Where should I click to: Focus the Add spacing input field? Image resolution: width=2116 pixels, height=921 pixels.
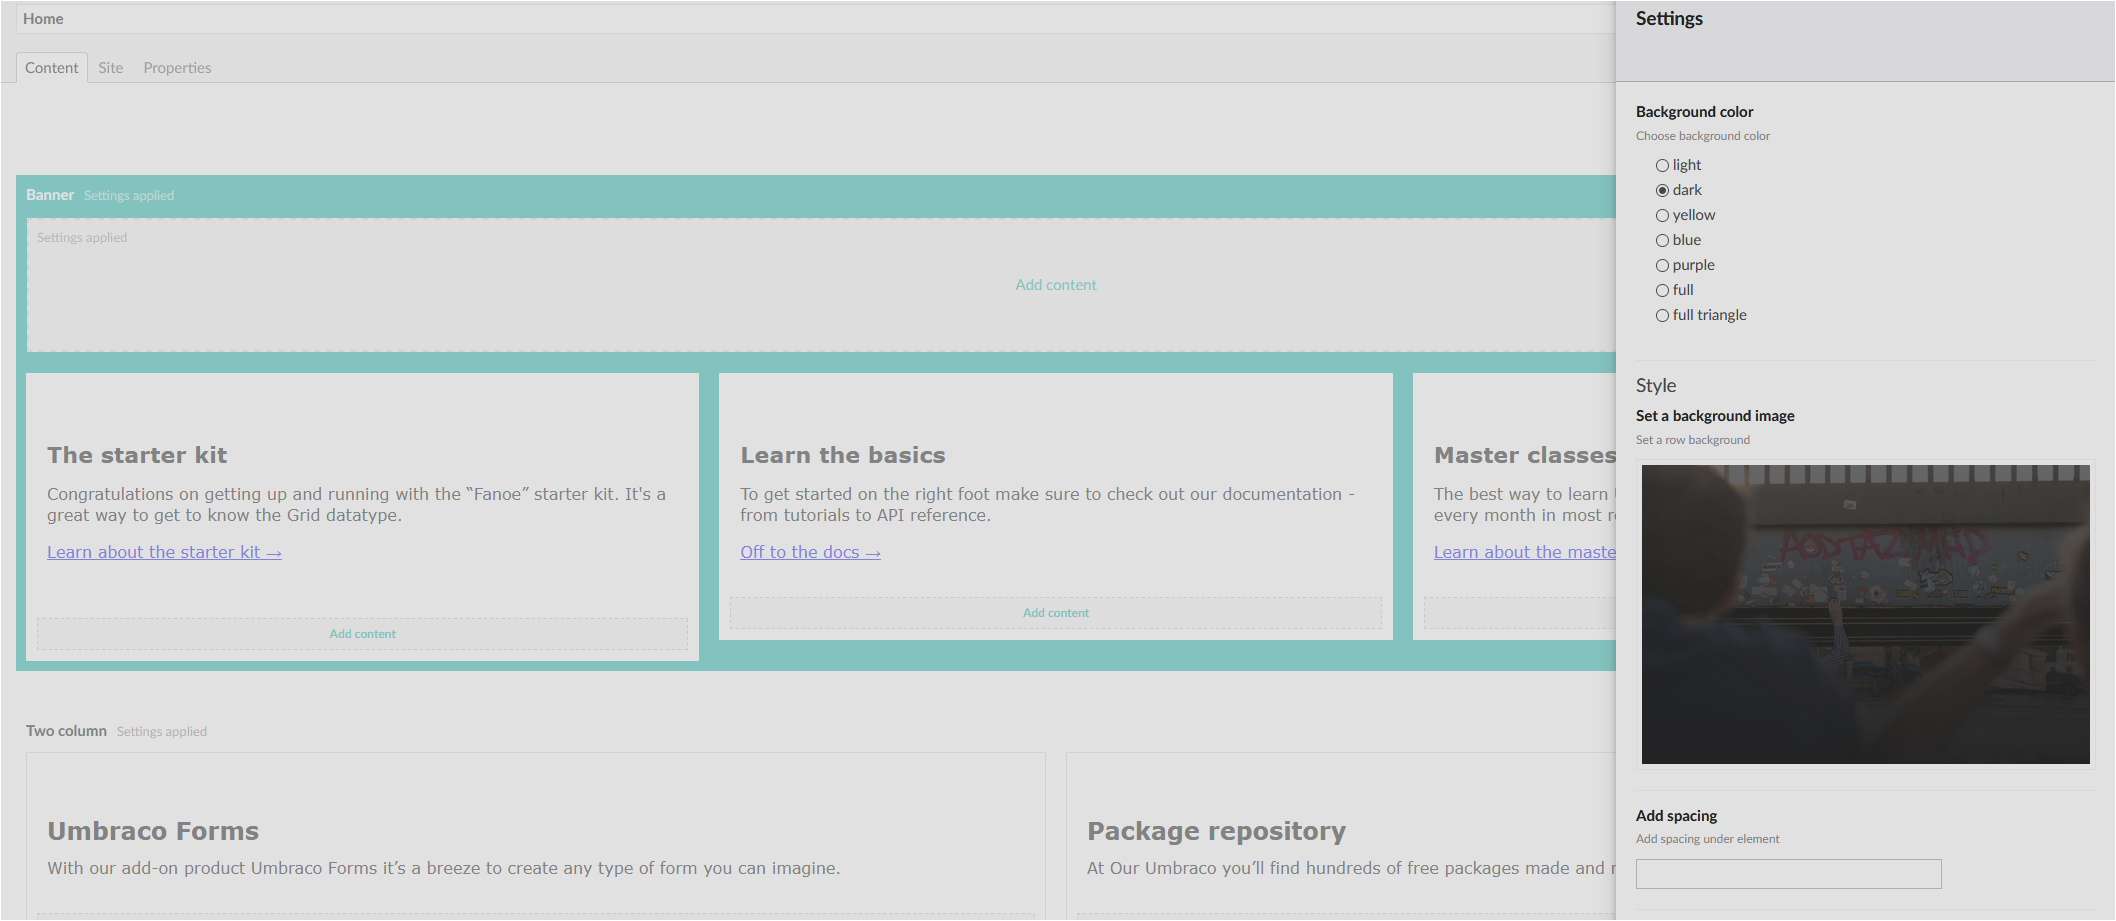(1788, 874)
